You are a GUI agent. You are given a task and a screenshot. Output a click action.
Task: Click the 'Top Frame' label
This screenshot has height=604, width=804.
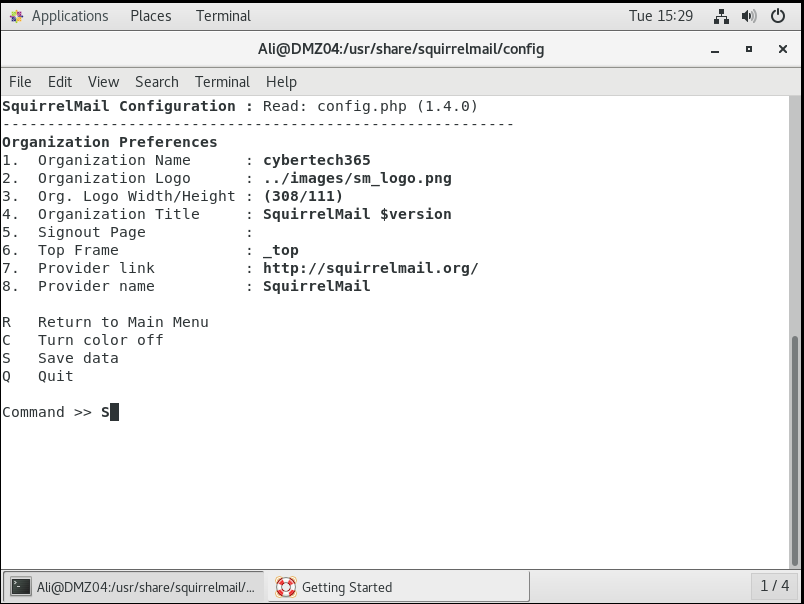pos(78,250)
